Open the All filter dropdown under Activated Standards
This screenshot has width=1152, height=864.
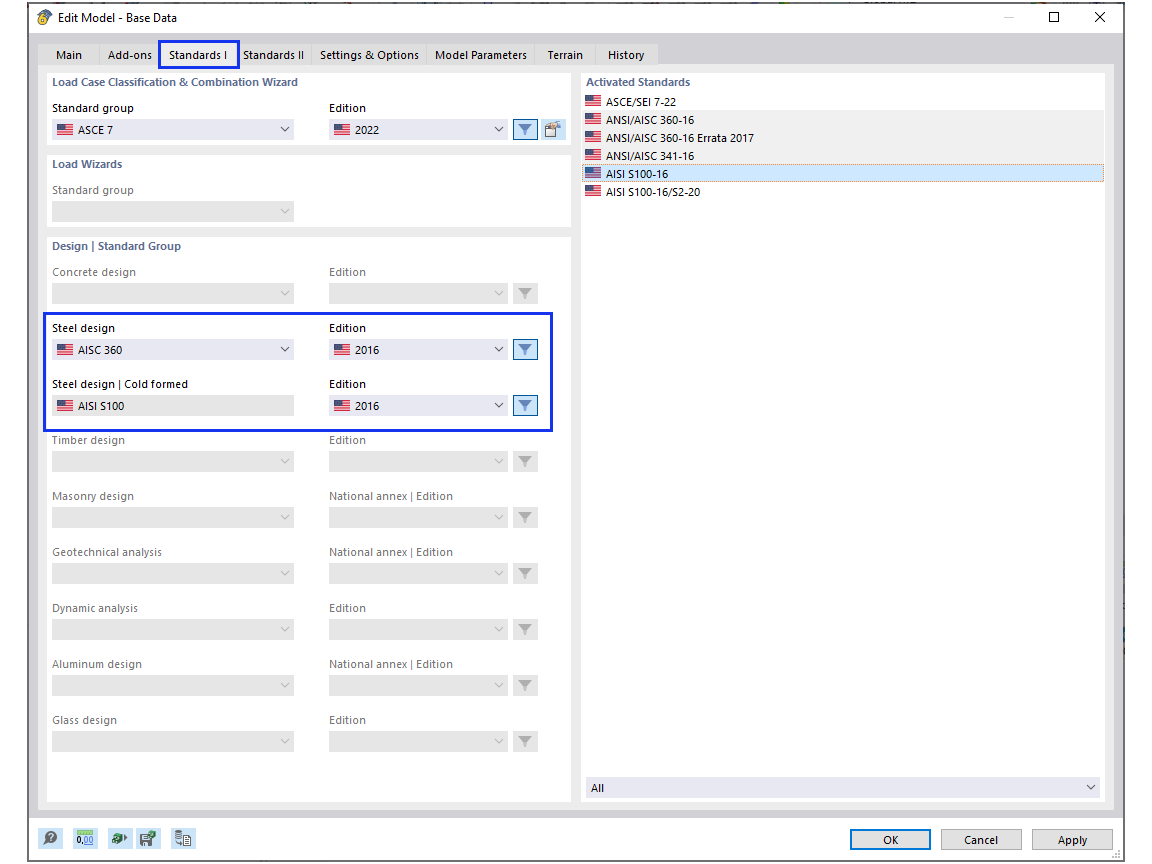pyautogui.click(x=843, y=788)
